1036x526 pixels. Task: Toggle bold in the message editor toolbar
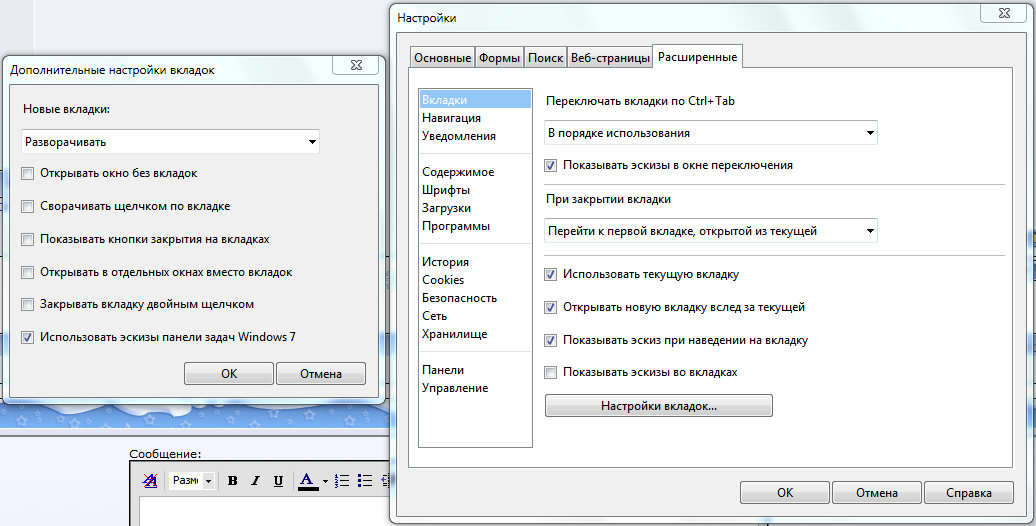233,480
